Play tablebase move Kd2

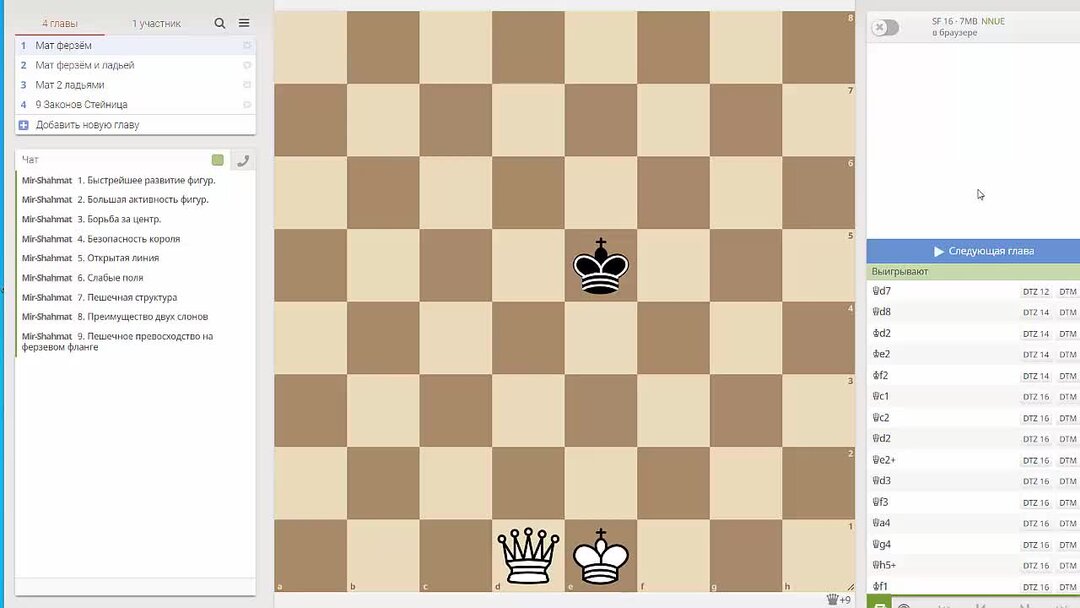tap(973, 333)
